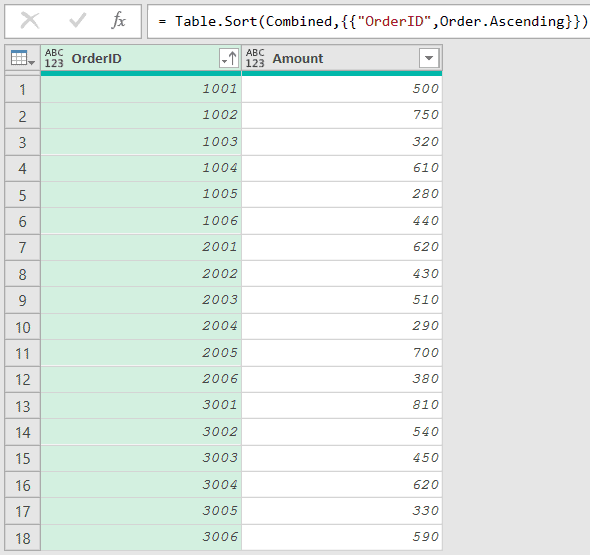590x555 pixels.
Task: Select row number 12
Action: (x=23, y=380)
